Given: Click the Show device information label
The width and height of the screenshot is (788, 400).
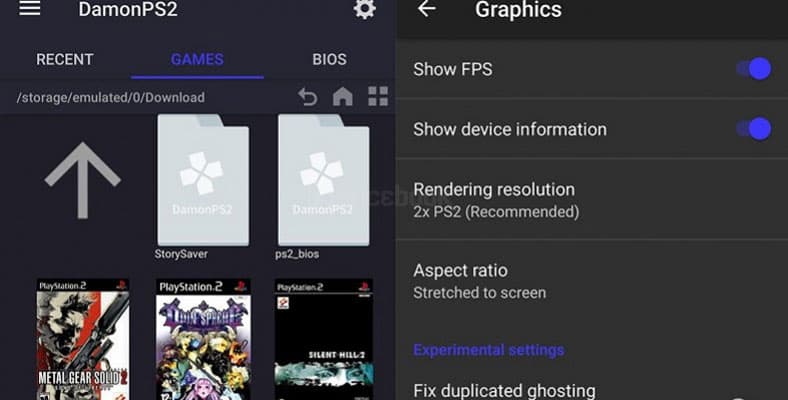Looking at the screenshot, I should coord(510,129).
